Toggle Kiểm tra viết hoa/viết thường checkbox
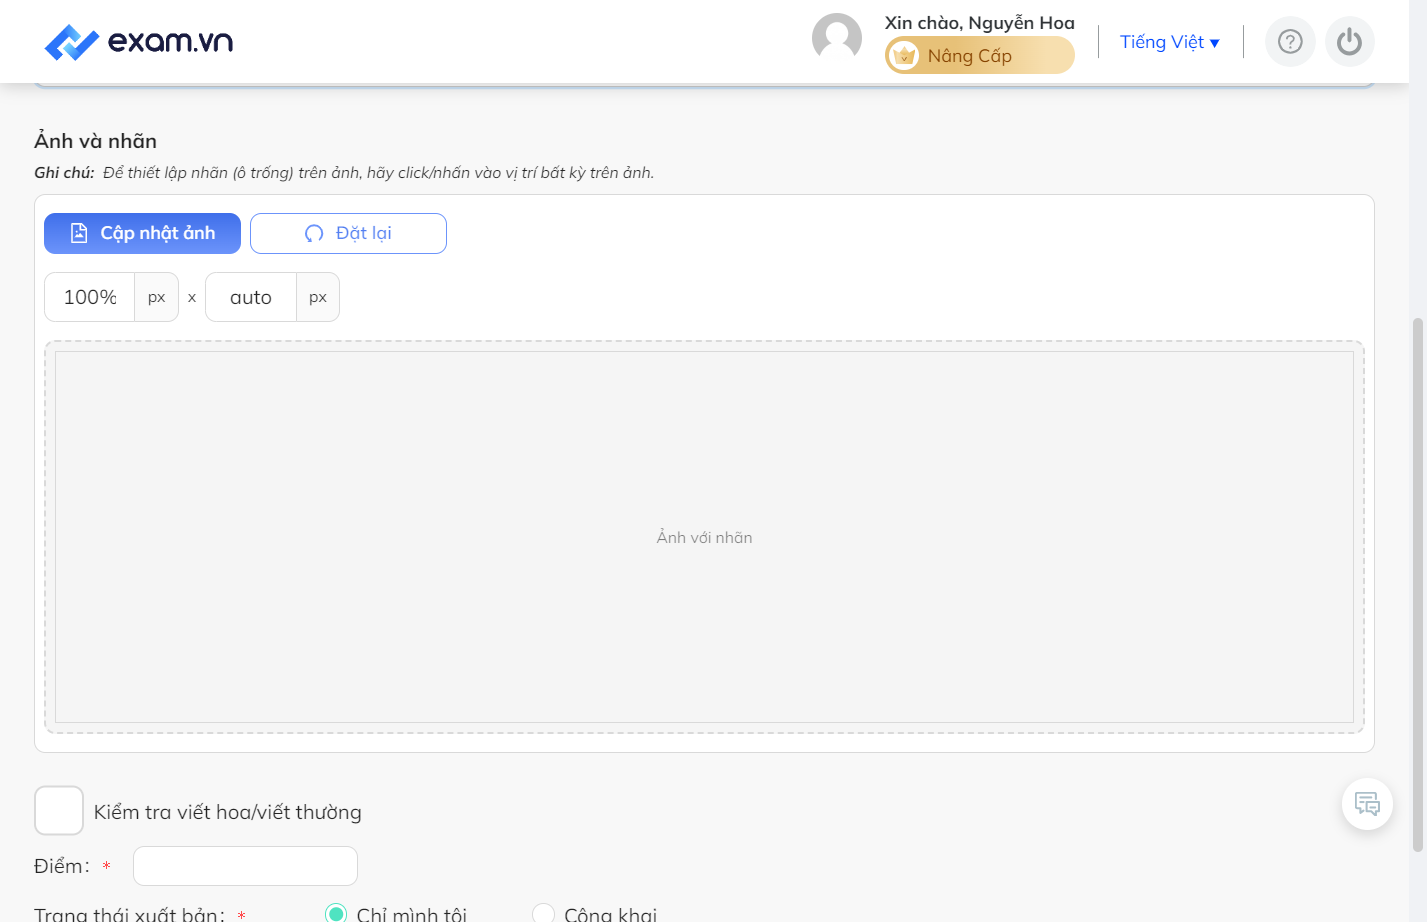Viewport: 1427px width, 922px height. click(59, 810)
